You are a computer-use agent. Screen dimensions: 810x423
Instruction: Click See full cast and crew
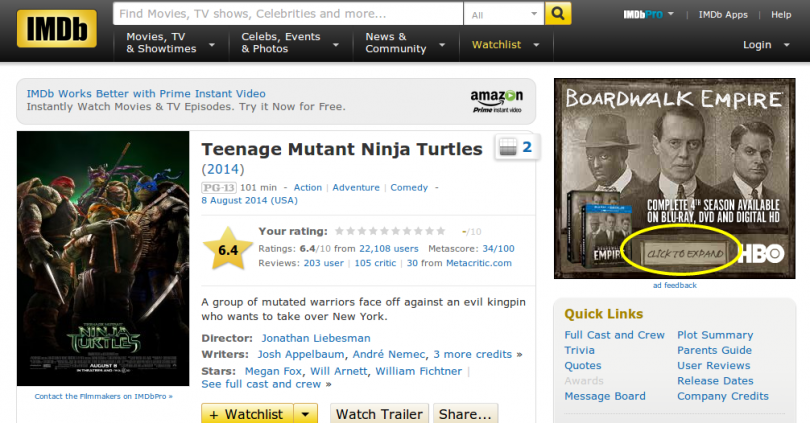261,384
